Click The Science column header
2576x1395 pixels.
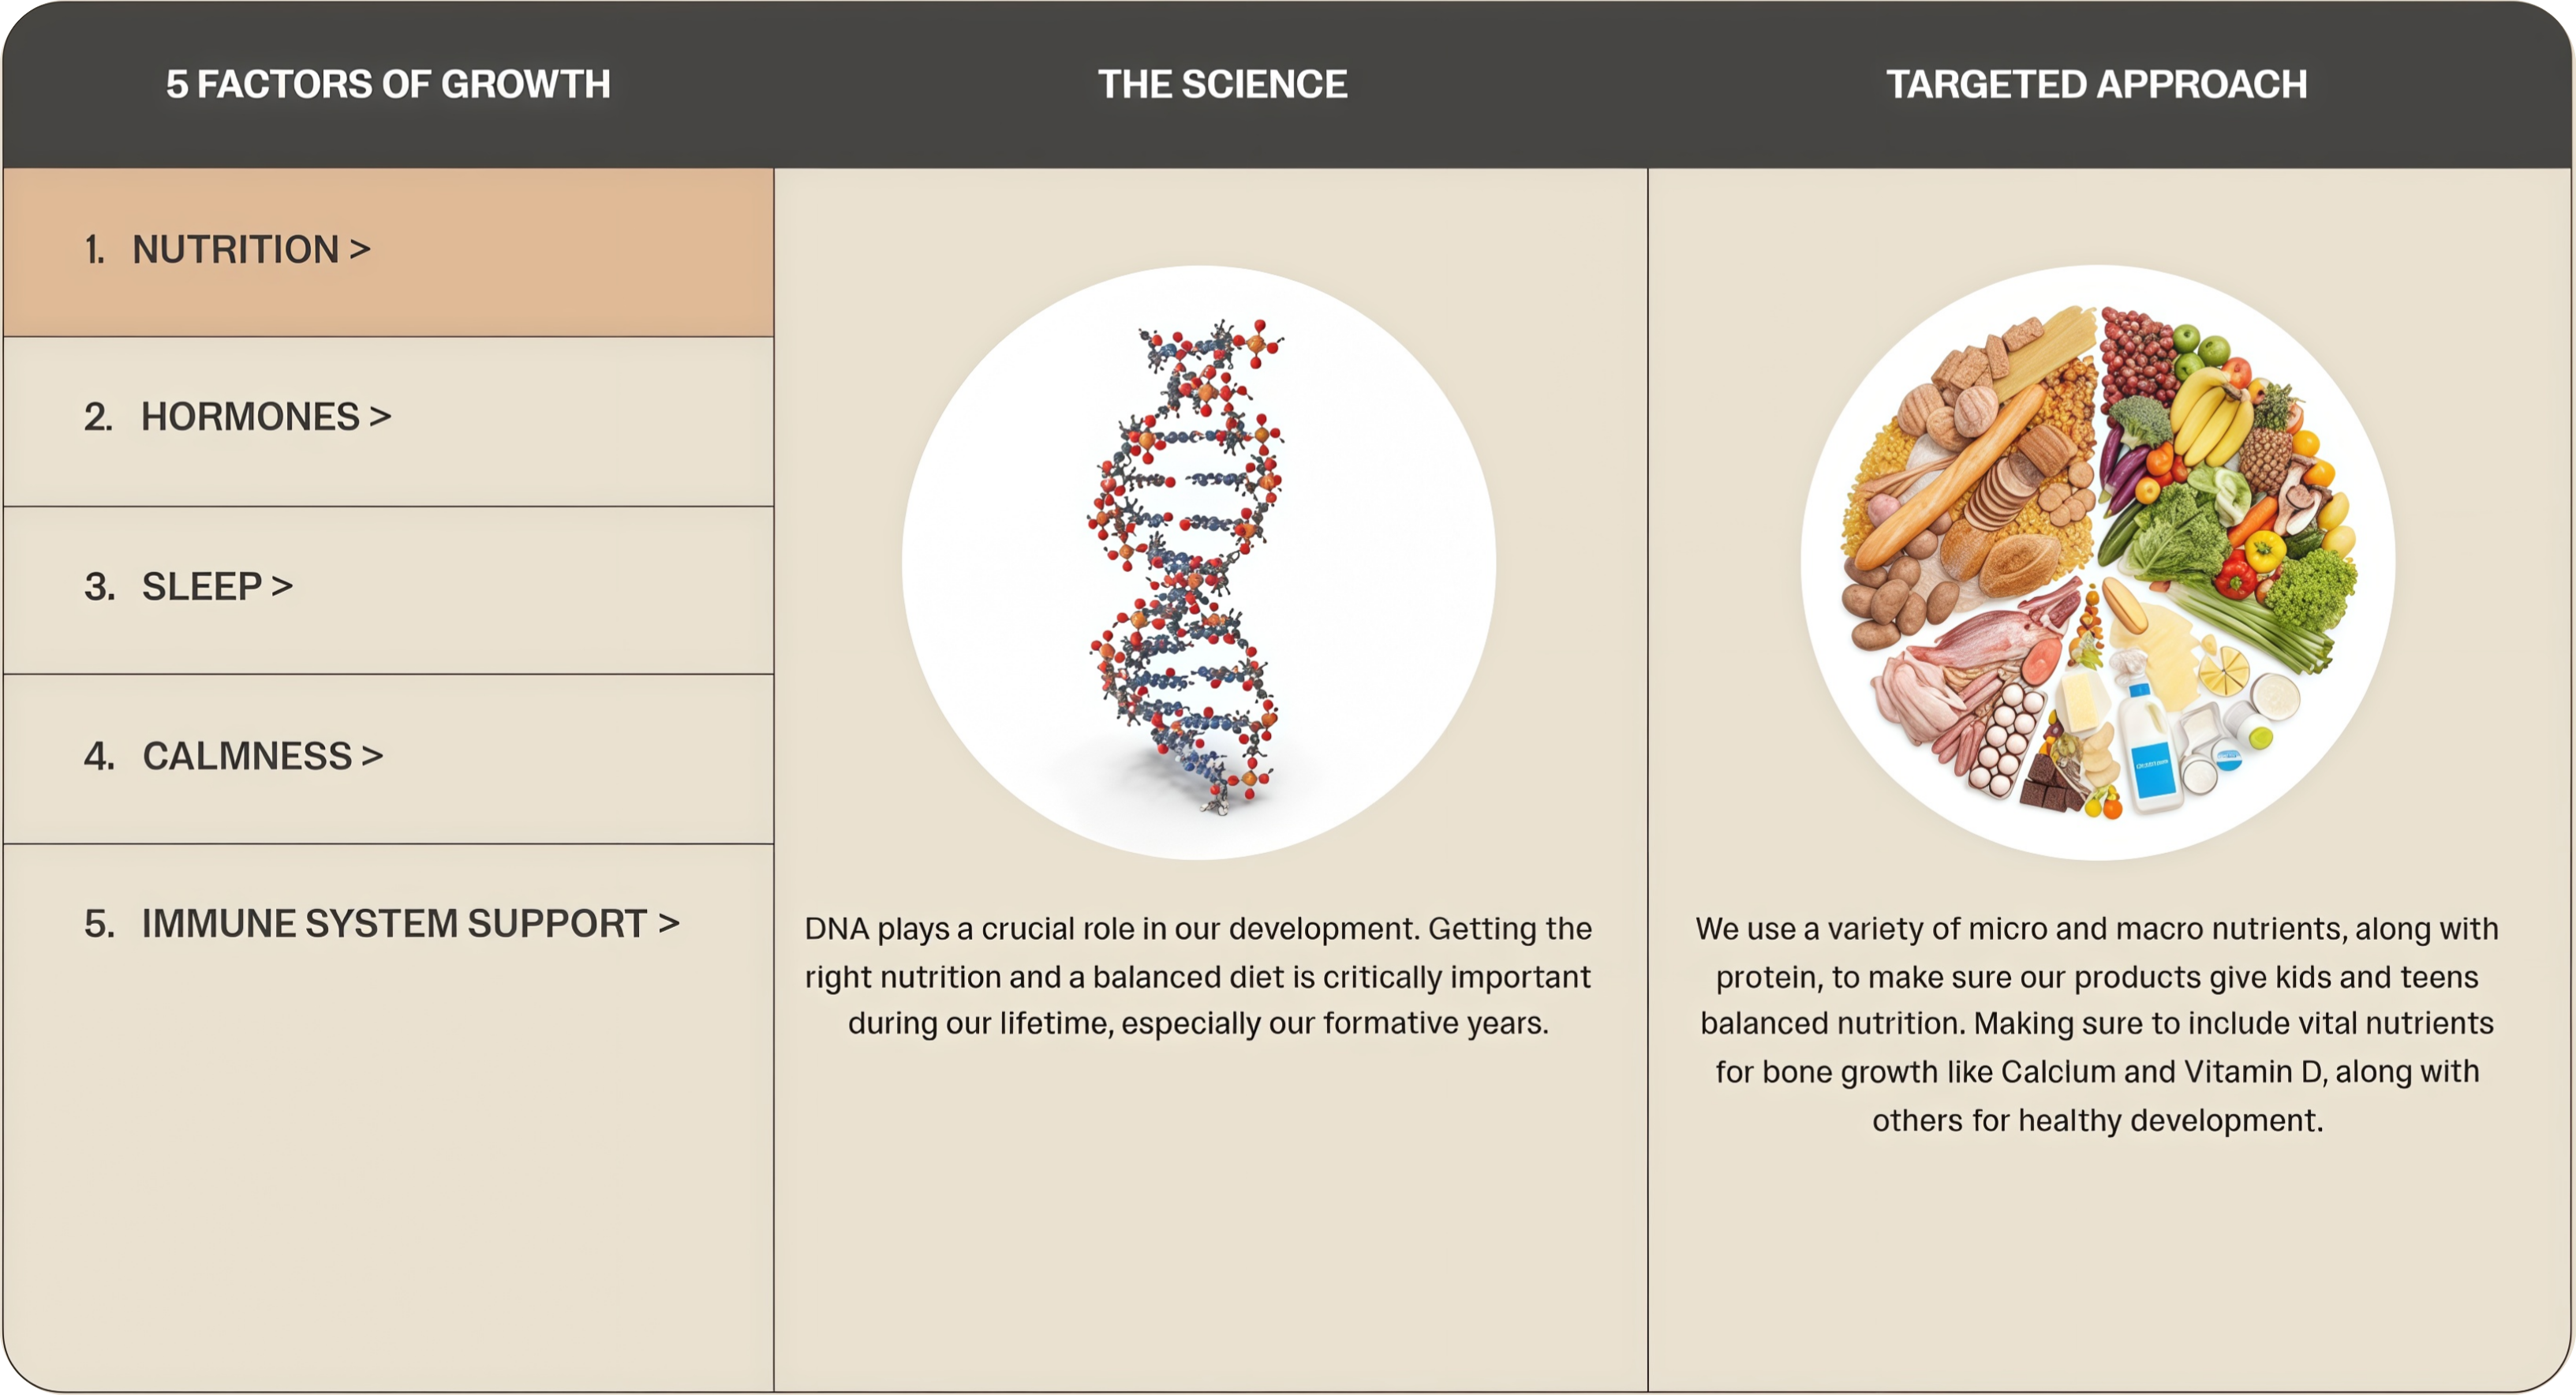(x=1222, y=84)
